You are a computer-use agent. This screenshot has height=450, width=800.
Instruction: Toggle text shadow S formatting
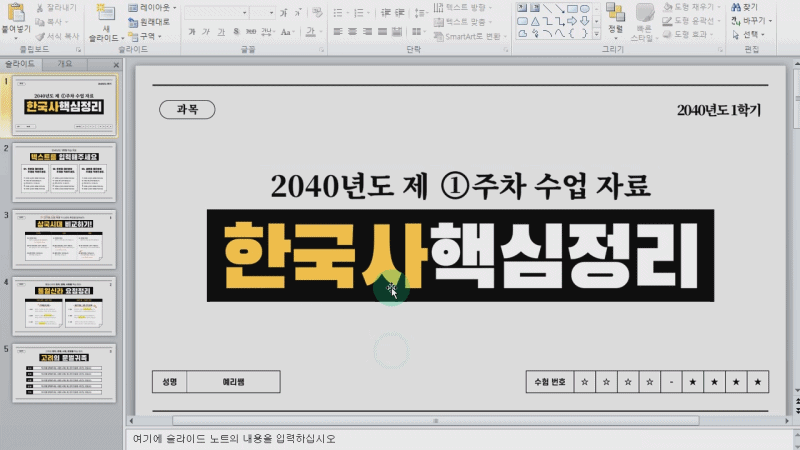[236, 32]
